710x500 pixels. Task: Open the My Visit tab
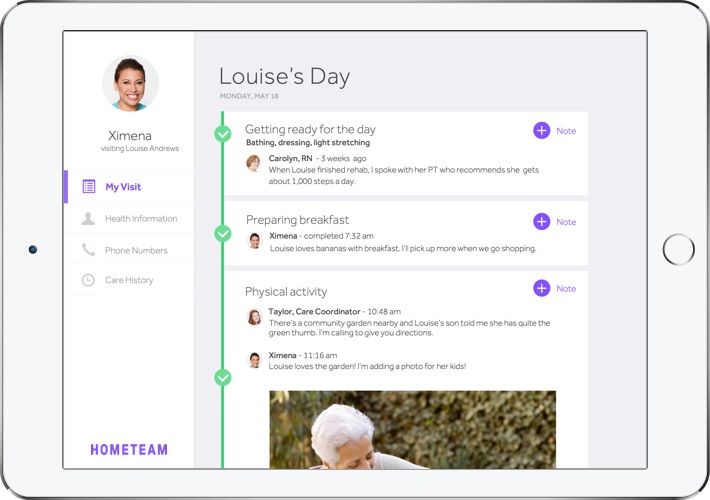pos(123,187)
